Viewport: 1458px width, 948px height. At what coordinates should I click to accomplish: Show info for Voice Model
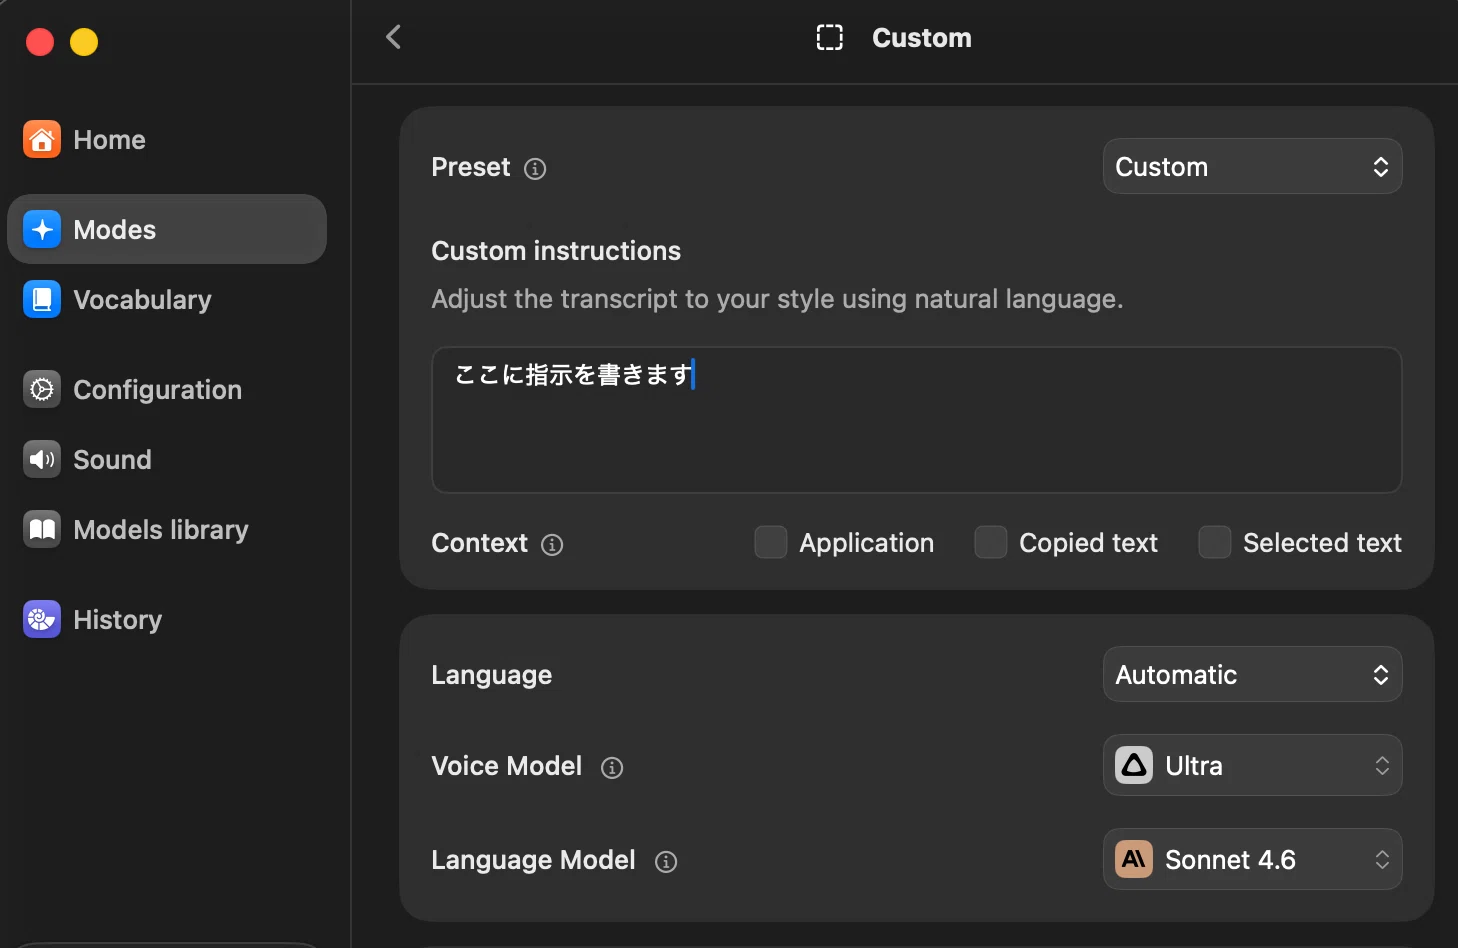(x=612, y=768)
